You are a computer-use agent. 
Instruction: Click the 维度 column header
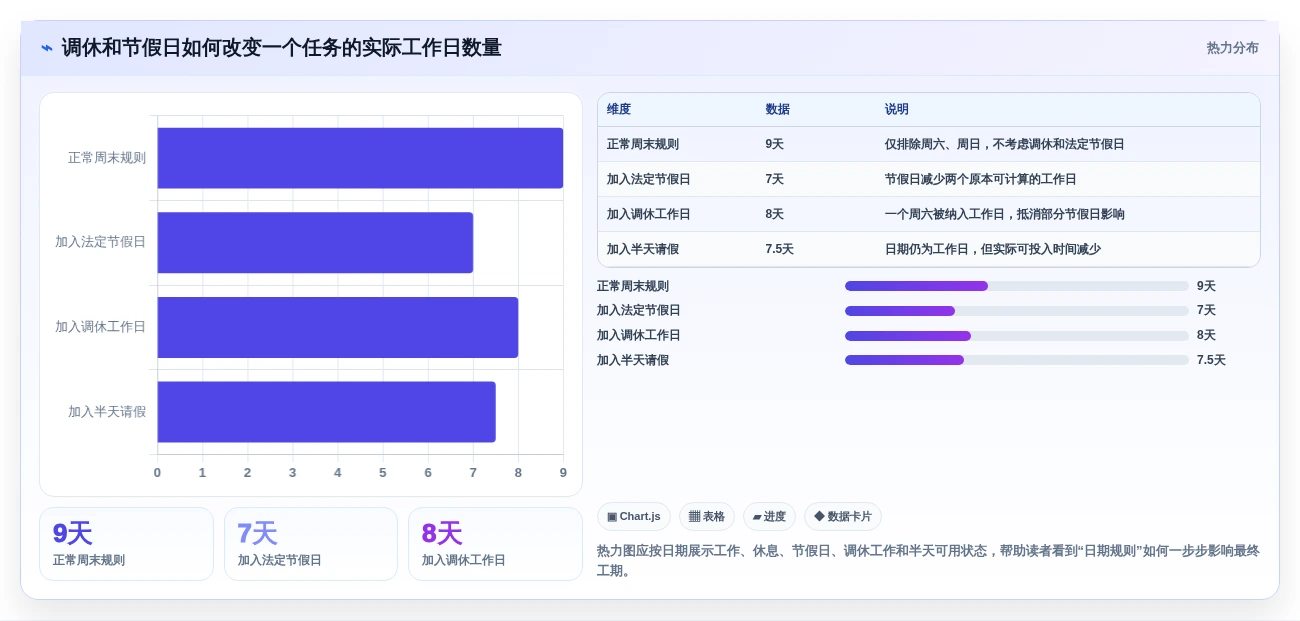pyautogui.click(x=619, y=109)
